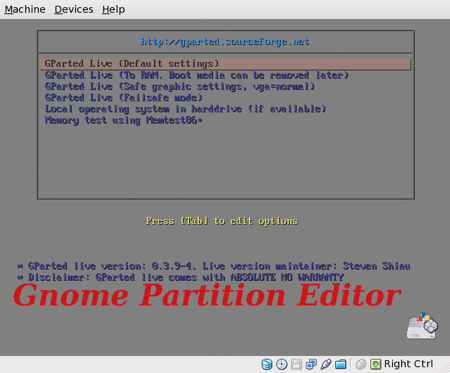Viewport: 450px width, 373px height.
Task: Click the Disclaimer ABSOLUTE NO WARRANTY line
Action: 180,277
